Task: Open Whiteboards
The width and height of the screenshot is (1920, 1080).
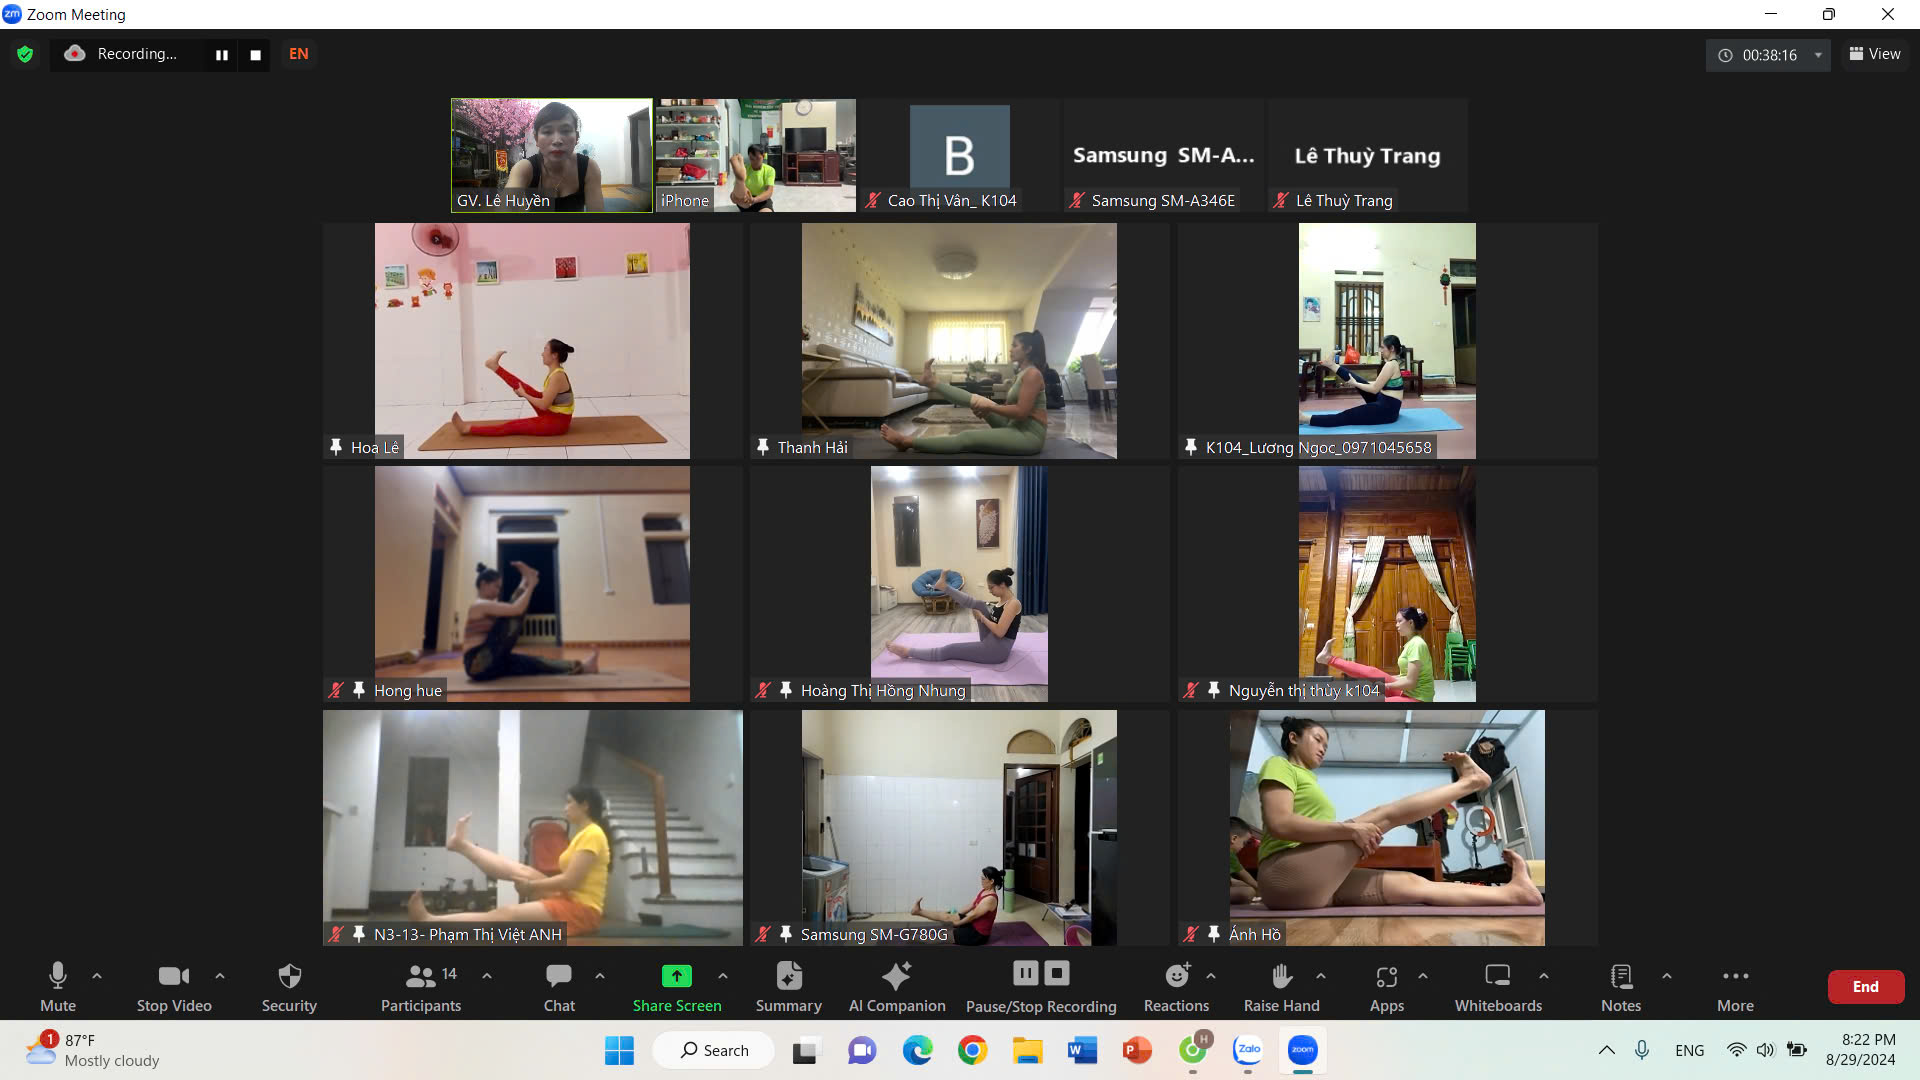Action: [1497, 985]
